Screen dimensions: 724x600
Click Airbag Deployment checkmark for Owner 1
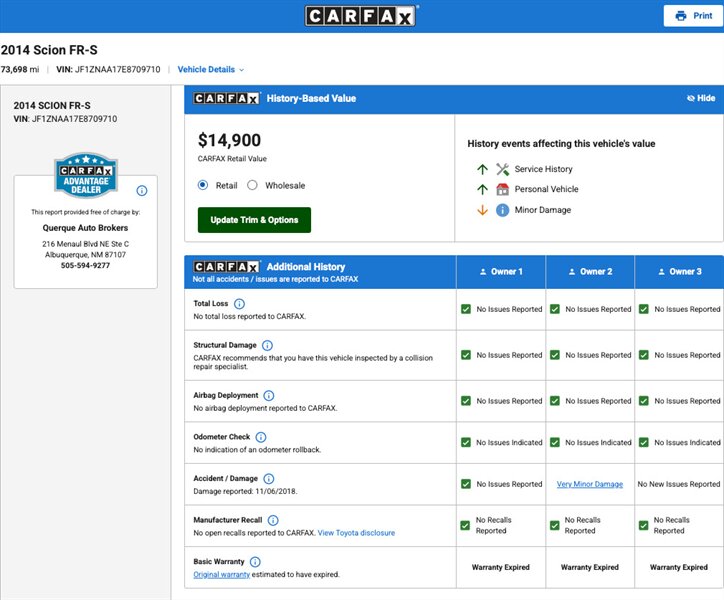click(466, 401)
